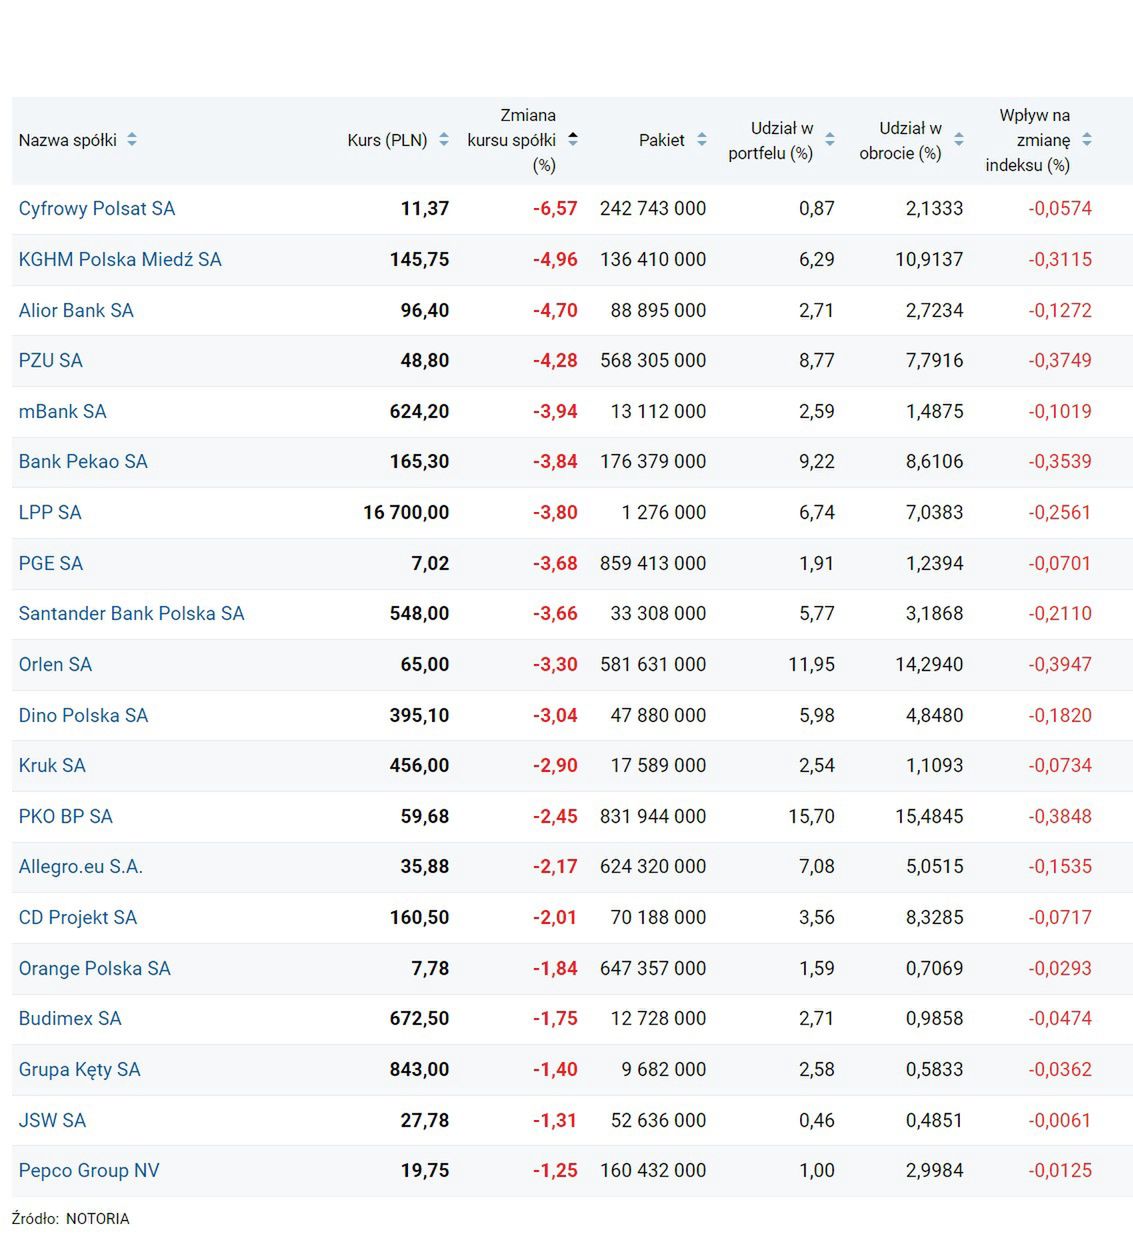The height and width of the screenshot is (1245, 1133).
Task: Open PKO BP SA link
Action: click(x=66, y=817)
